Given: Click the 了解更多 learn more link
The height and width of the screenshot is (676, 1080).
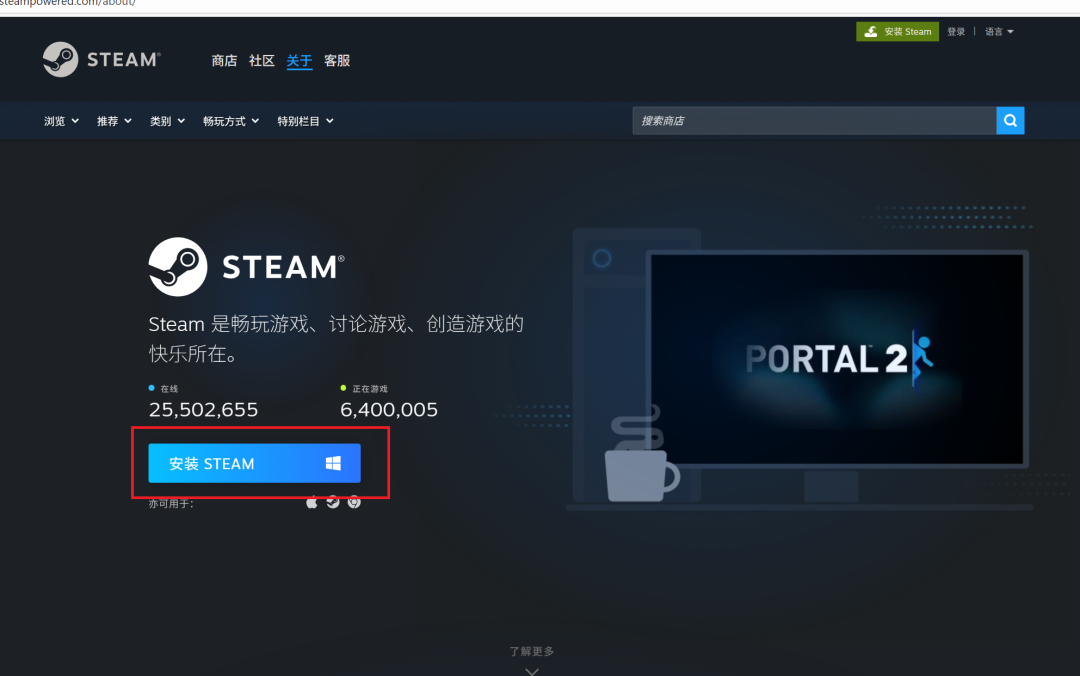Looking at the screenshot, I should click(531, 651).
